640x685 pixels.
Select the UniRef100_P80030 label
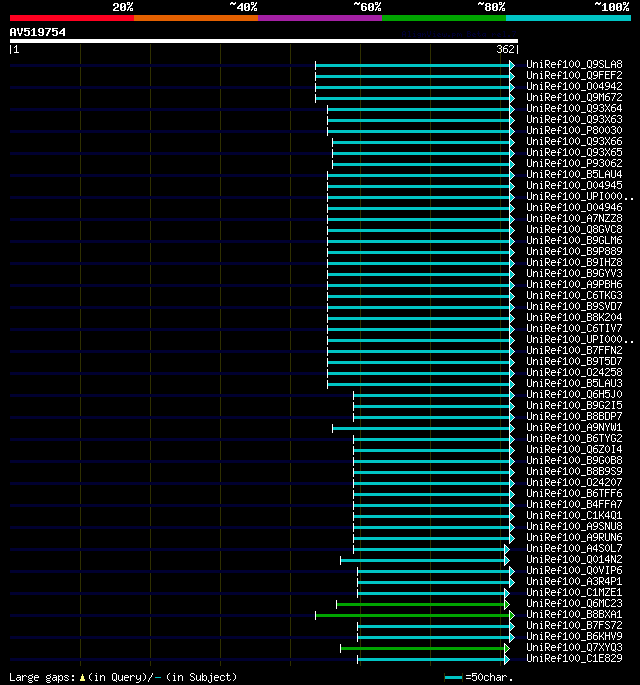(574, 130)
